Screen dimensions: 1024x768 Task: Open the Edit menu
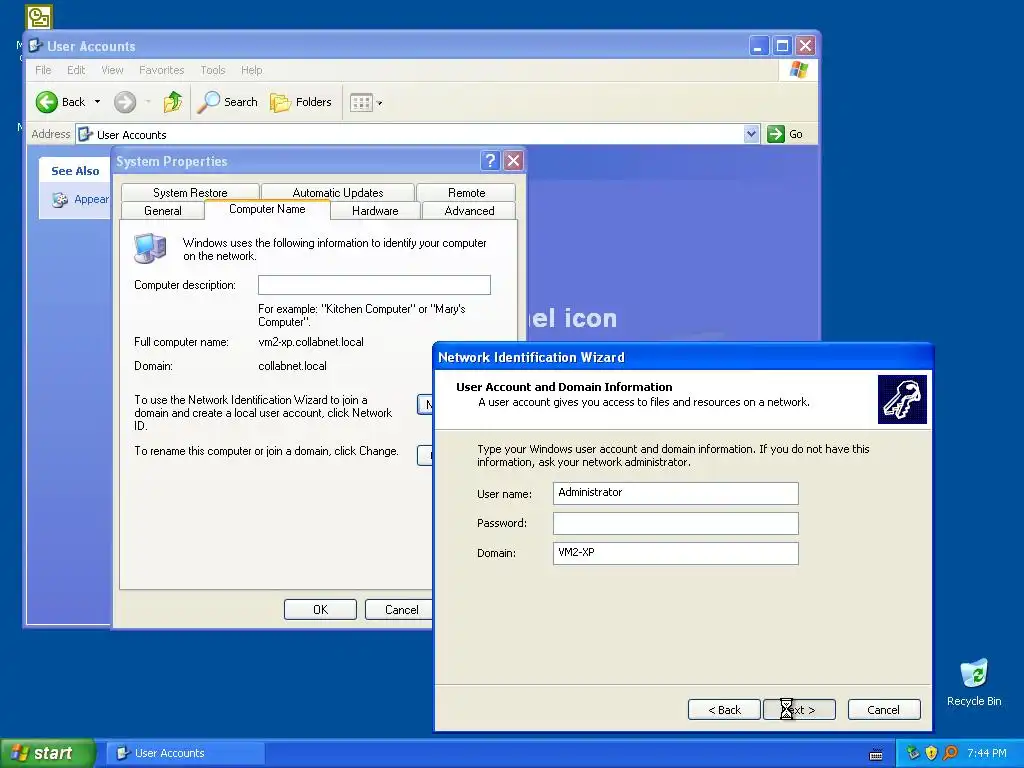(76, 70)
